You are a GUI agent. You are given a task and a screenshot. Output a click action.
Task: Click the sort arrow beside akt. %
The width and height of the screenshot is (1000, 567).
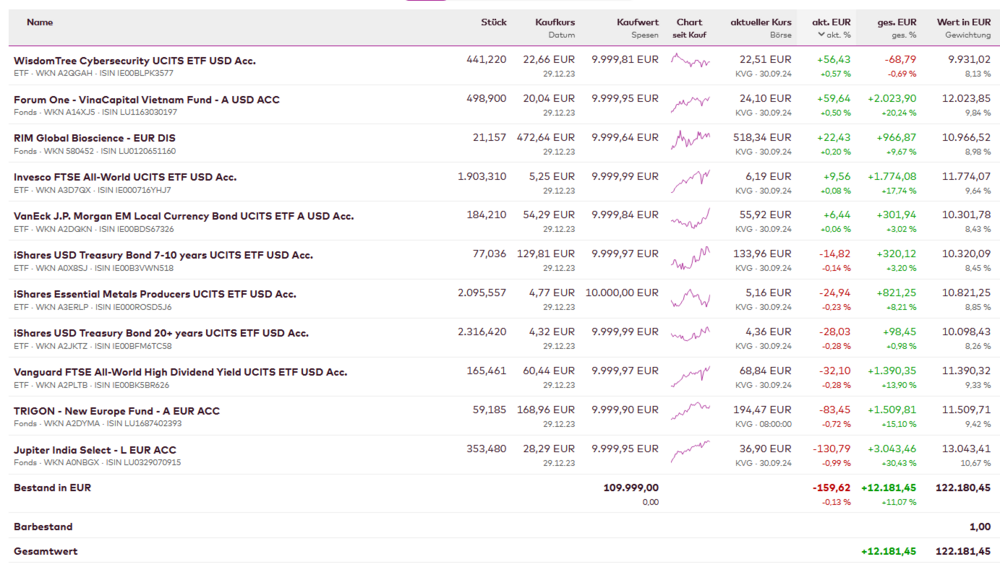point(822,35)
